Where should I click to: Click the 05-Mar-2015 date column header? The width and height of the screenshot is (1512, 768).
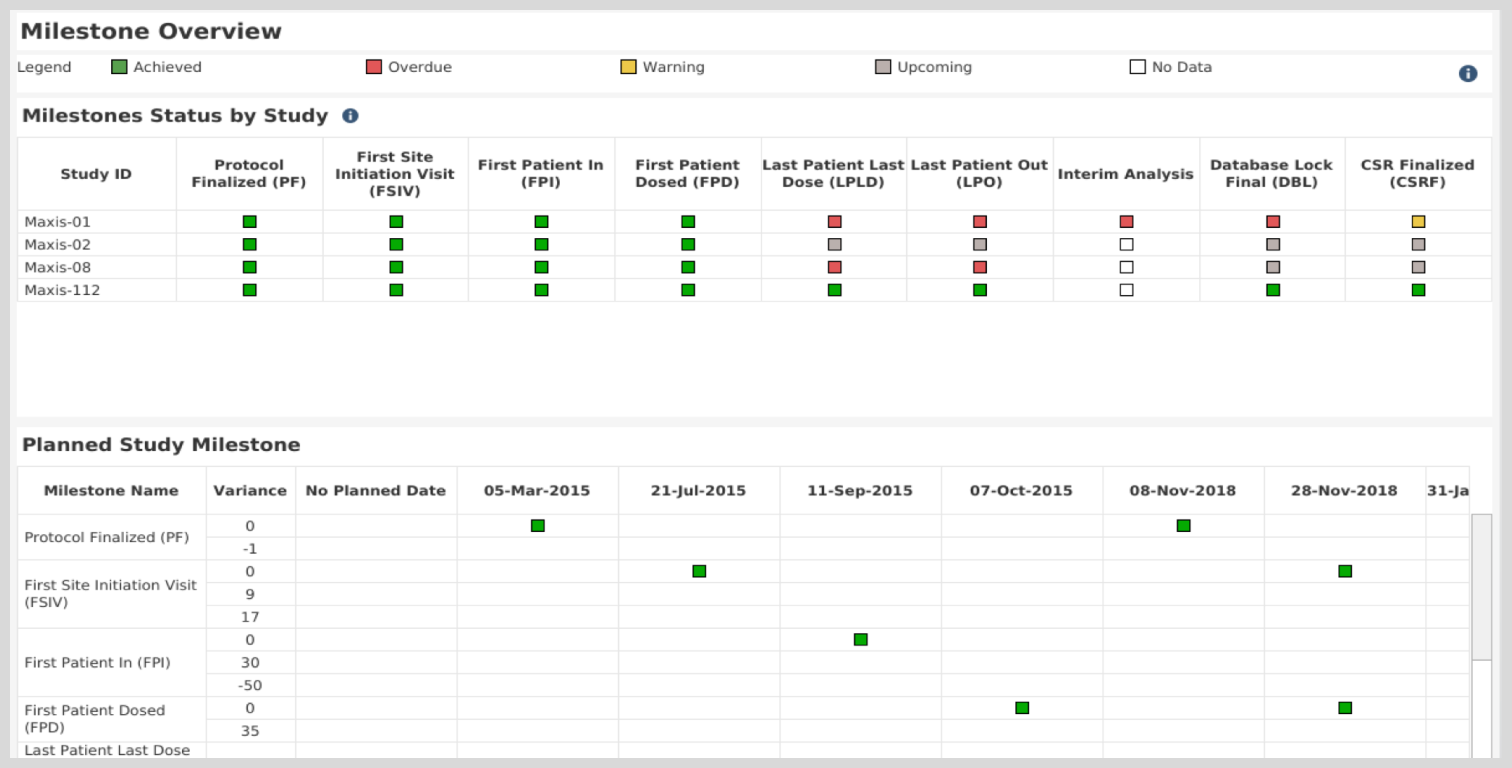click(x=537, y=490)
